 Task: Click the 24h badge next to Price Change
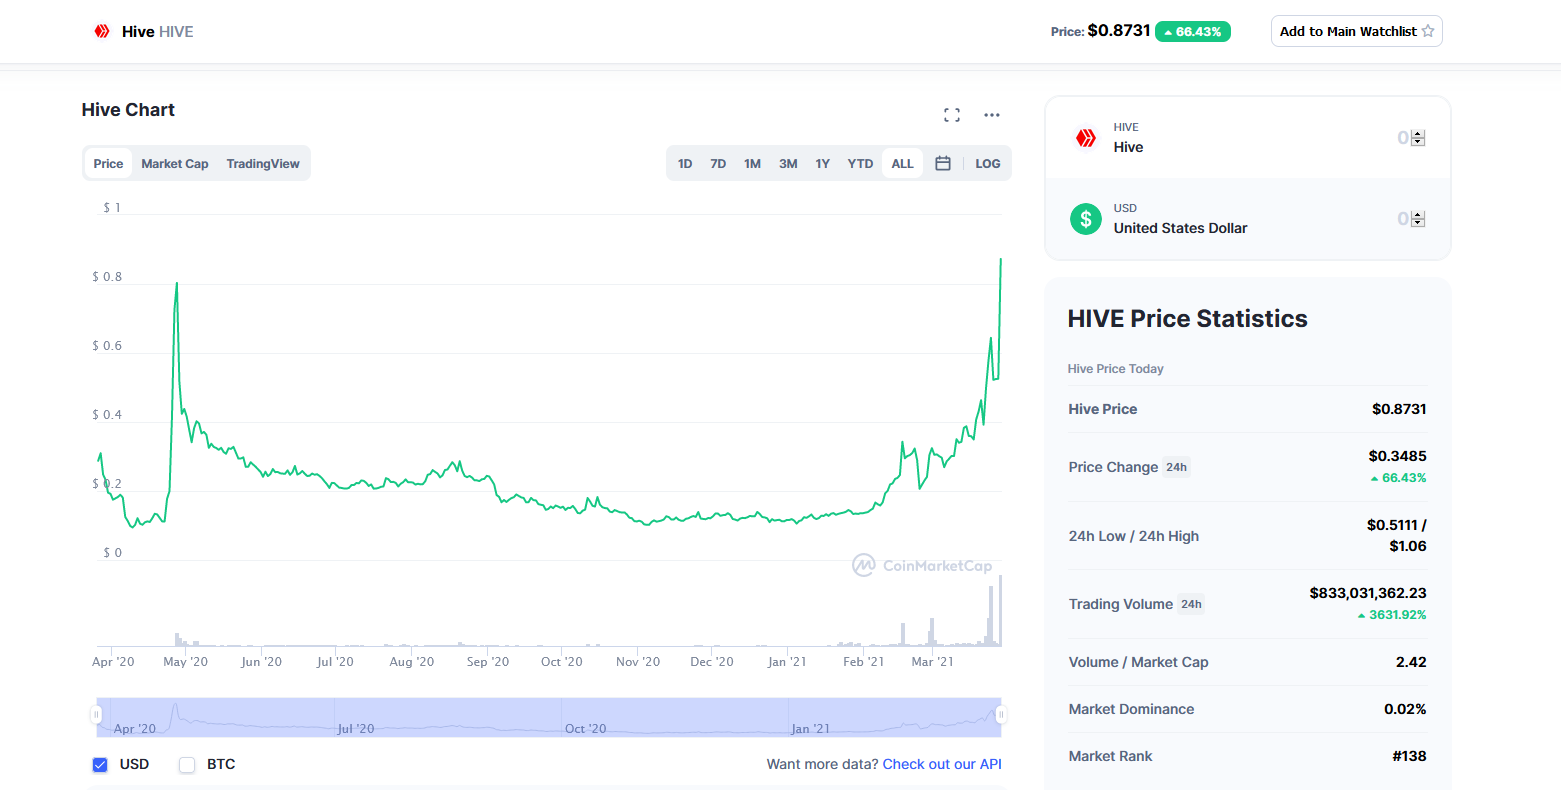point(1176,467)
